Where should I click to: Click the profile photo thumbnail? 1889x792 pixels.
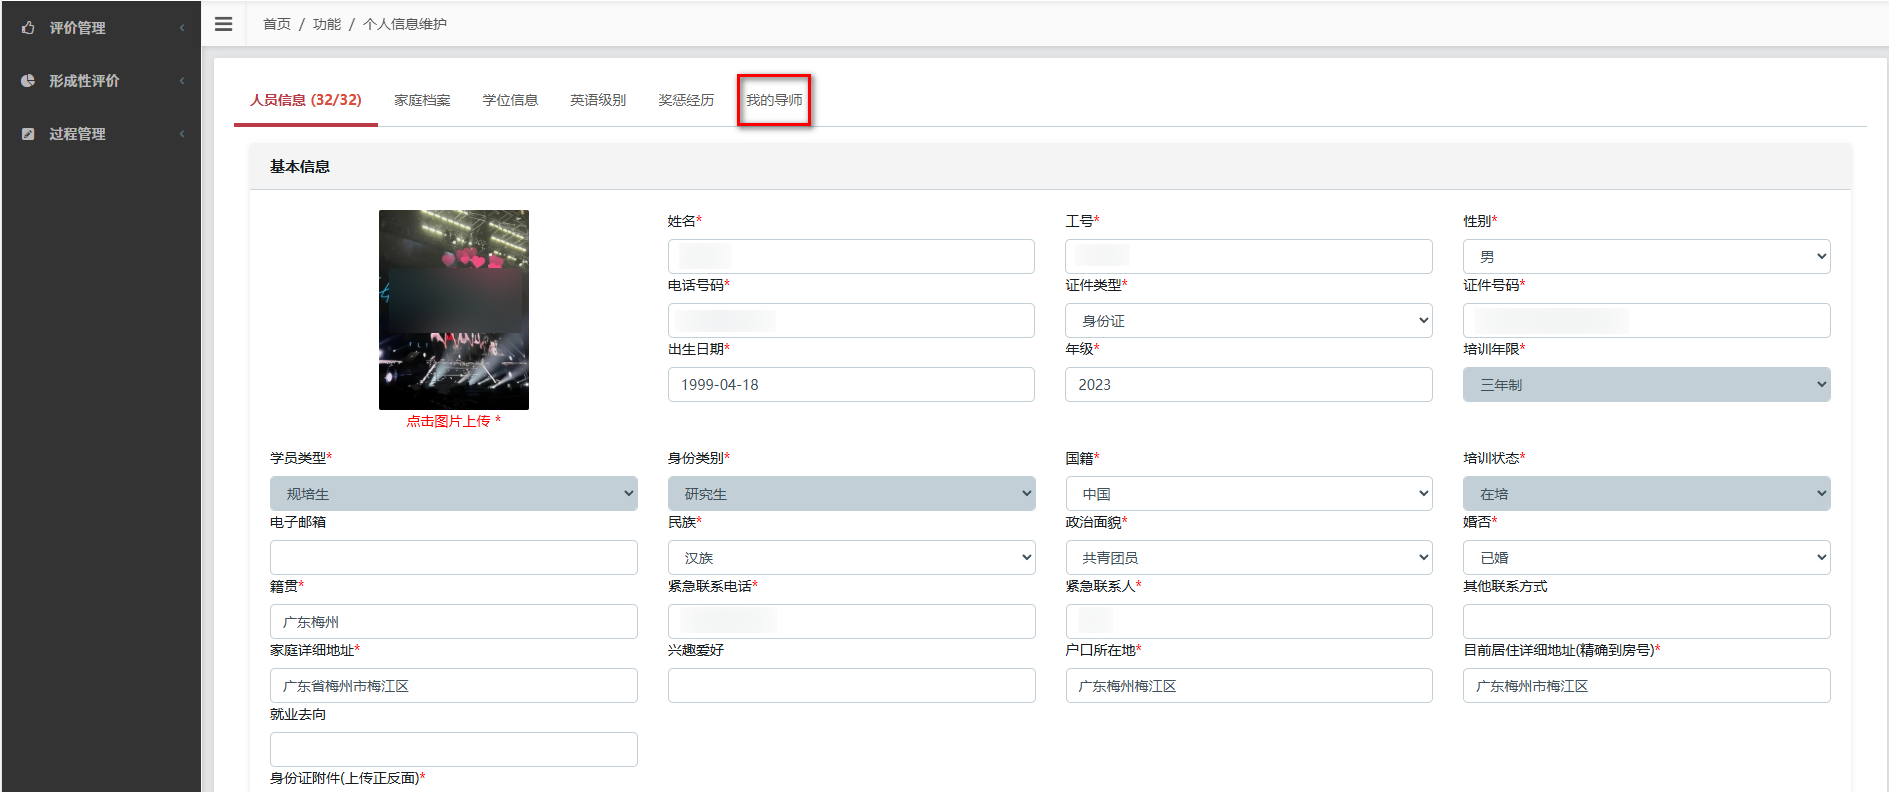tap(454, 310)
